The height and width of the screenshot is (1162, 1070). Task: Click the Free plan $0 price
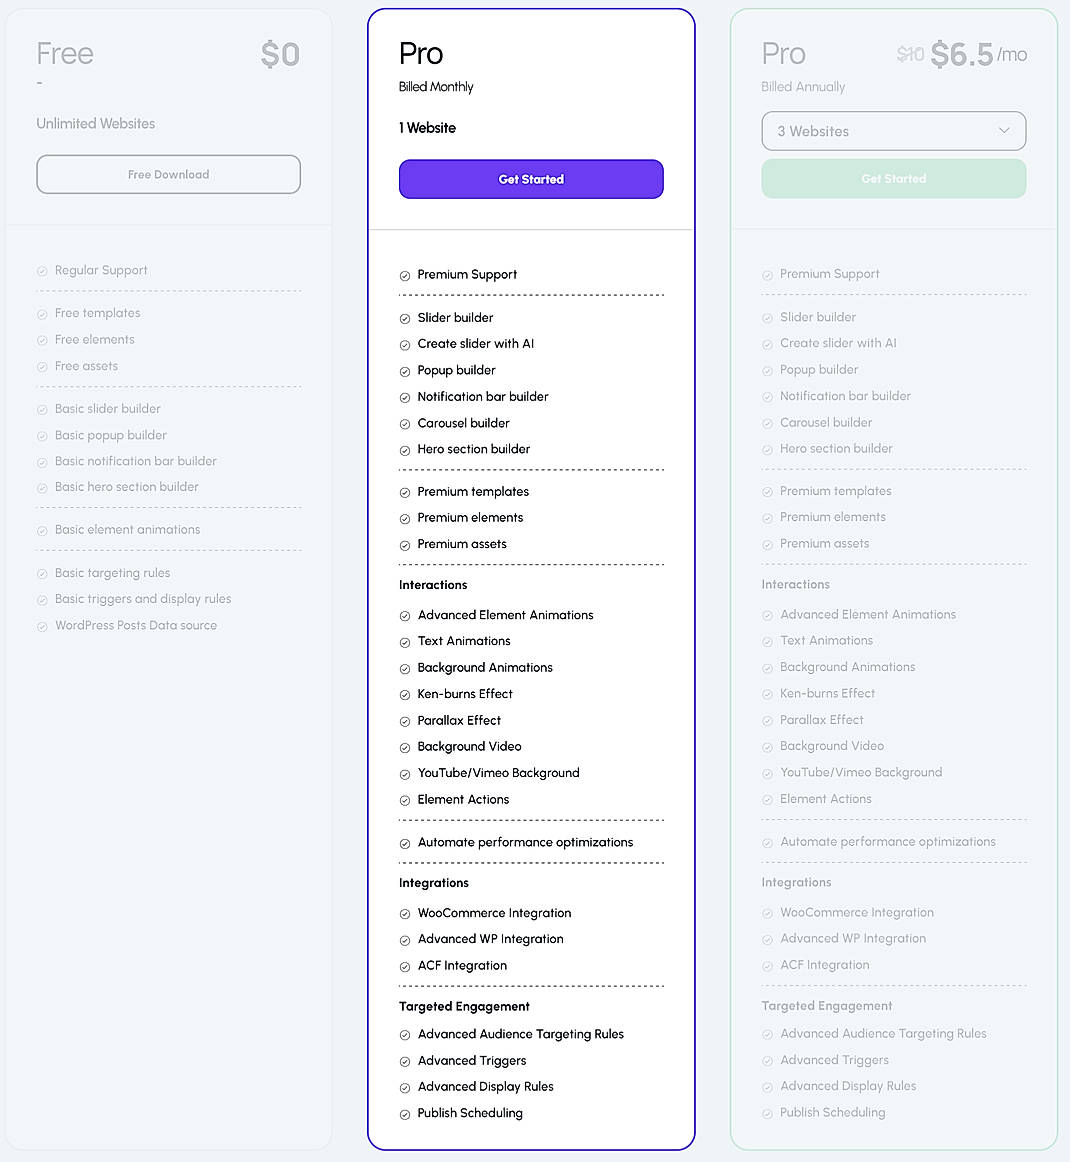(x=280, y=54)
